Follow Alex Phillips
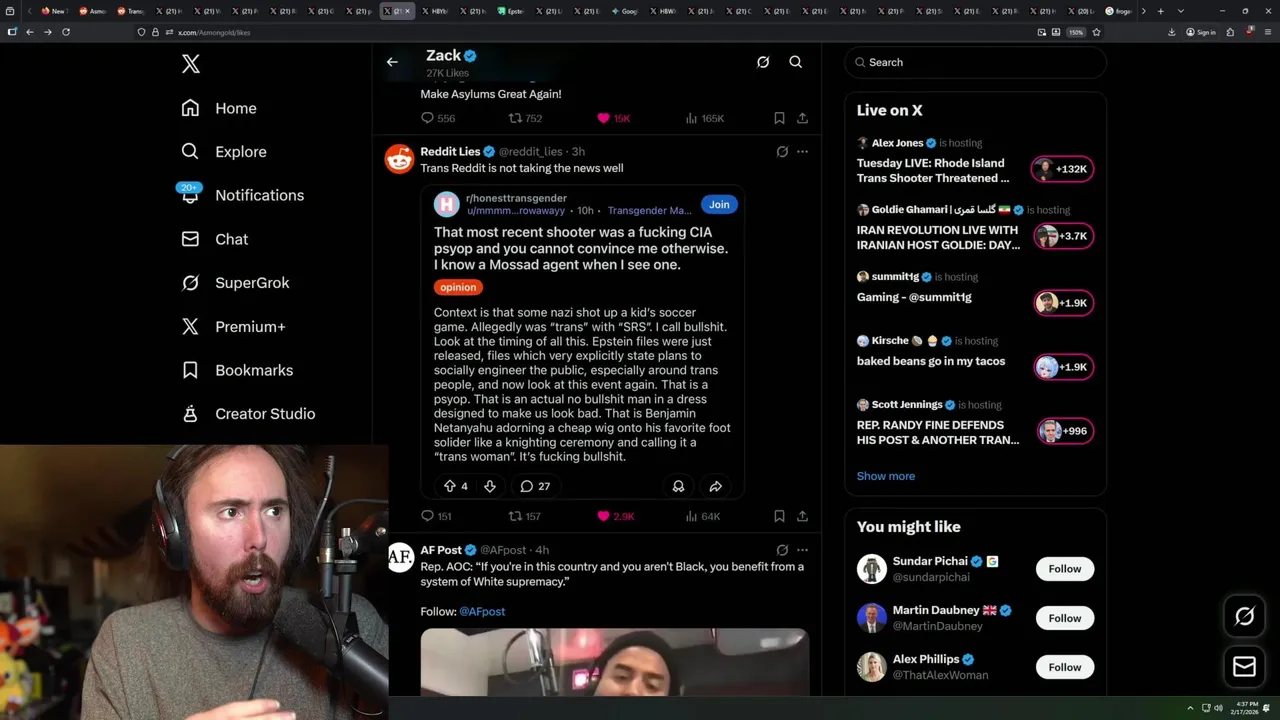The height and width of the screenshot is (720, 1280). [1064, 667]
